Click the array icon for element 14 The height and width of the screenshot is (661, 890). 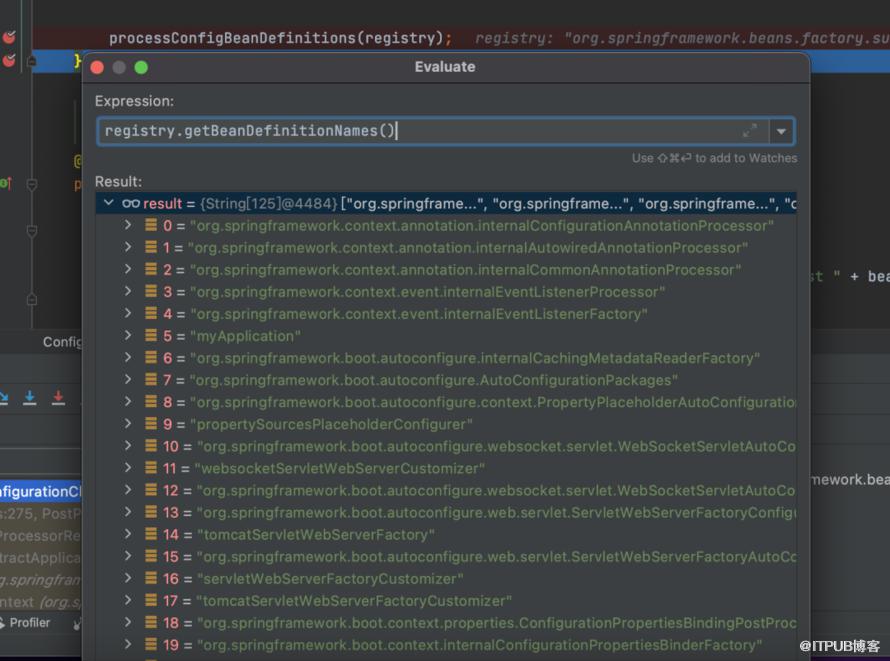[x=151, y=534]
